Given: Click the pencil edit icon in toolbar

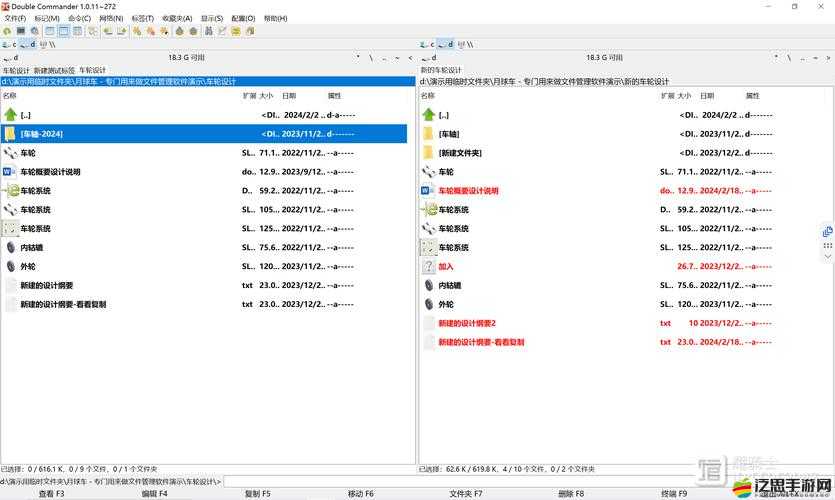Looking at the screenshot, I should click(223, 31).
